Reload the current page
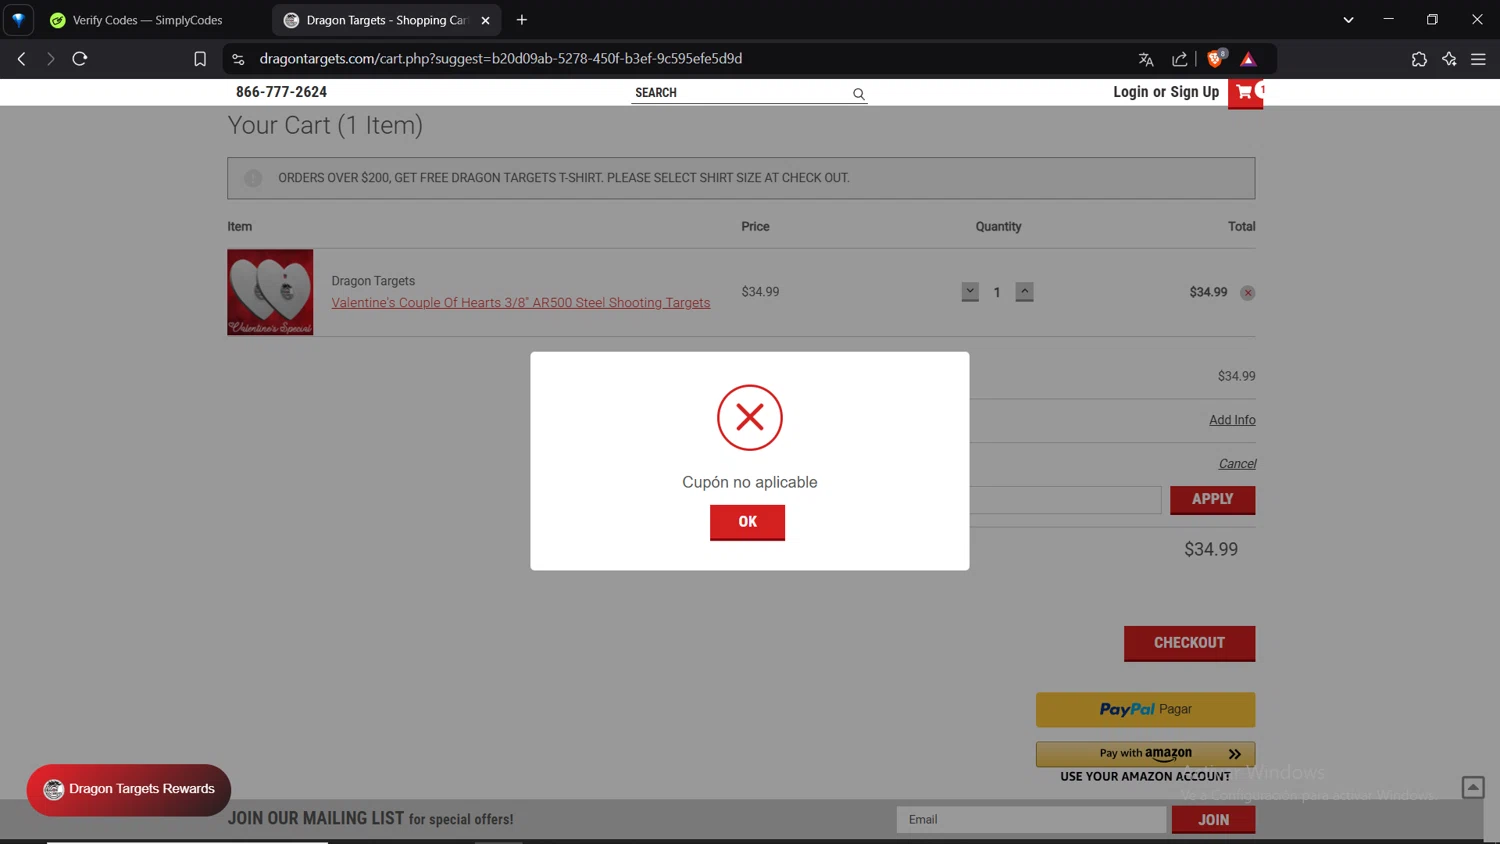The height and width of the screenshot is (844, 1500). pos(80,59)
